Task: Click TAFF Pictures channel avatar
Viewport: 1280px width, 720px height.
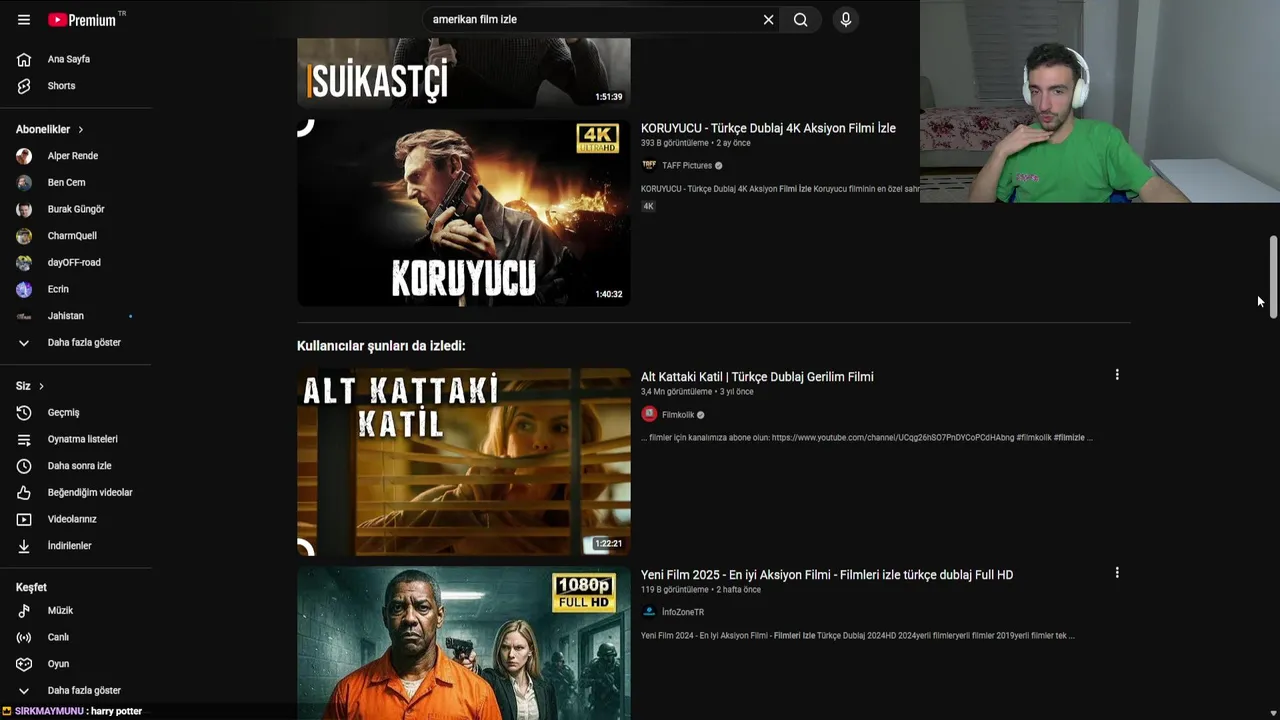Action: pyautogui.click(x=649, y=166)
